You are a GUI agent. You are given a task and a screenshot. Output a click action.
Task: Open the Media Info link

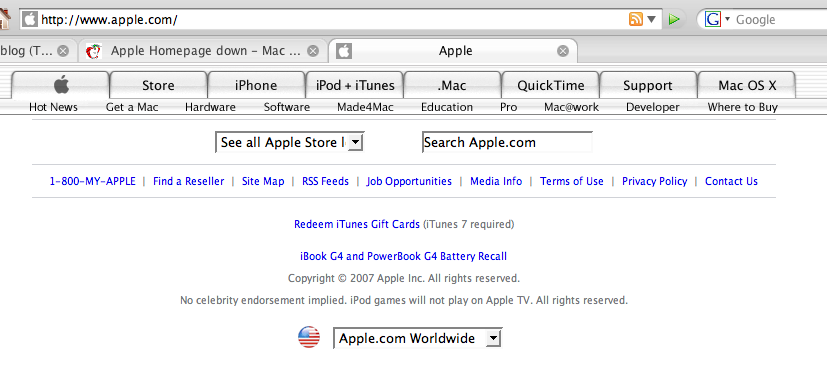(496, 181)
